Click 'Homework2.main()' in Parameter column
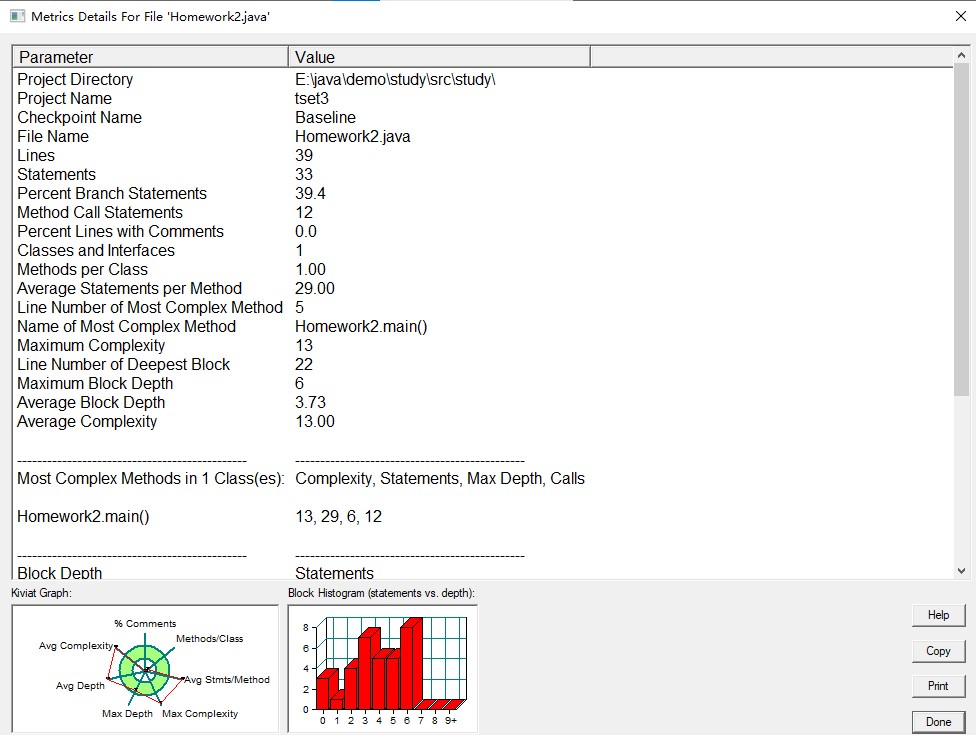Screen dimensions: 976x735 pyautogui.click(x=83, y=516)
